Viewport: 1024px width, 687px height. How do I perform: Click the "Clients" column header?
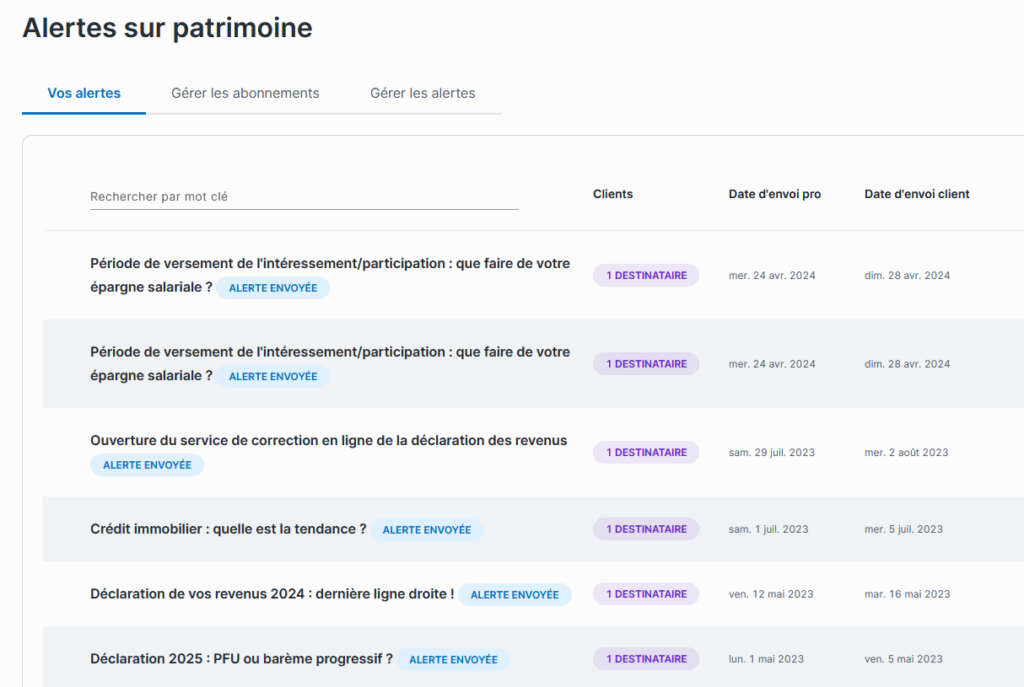(x=612, y=194)
